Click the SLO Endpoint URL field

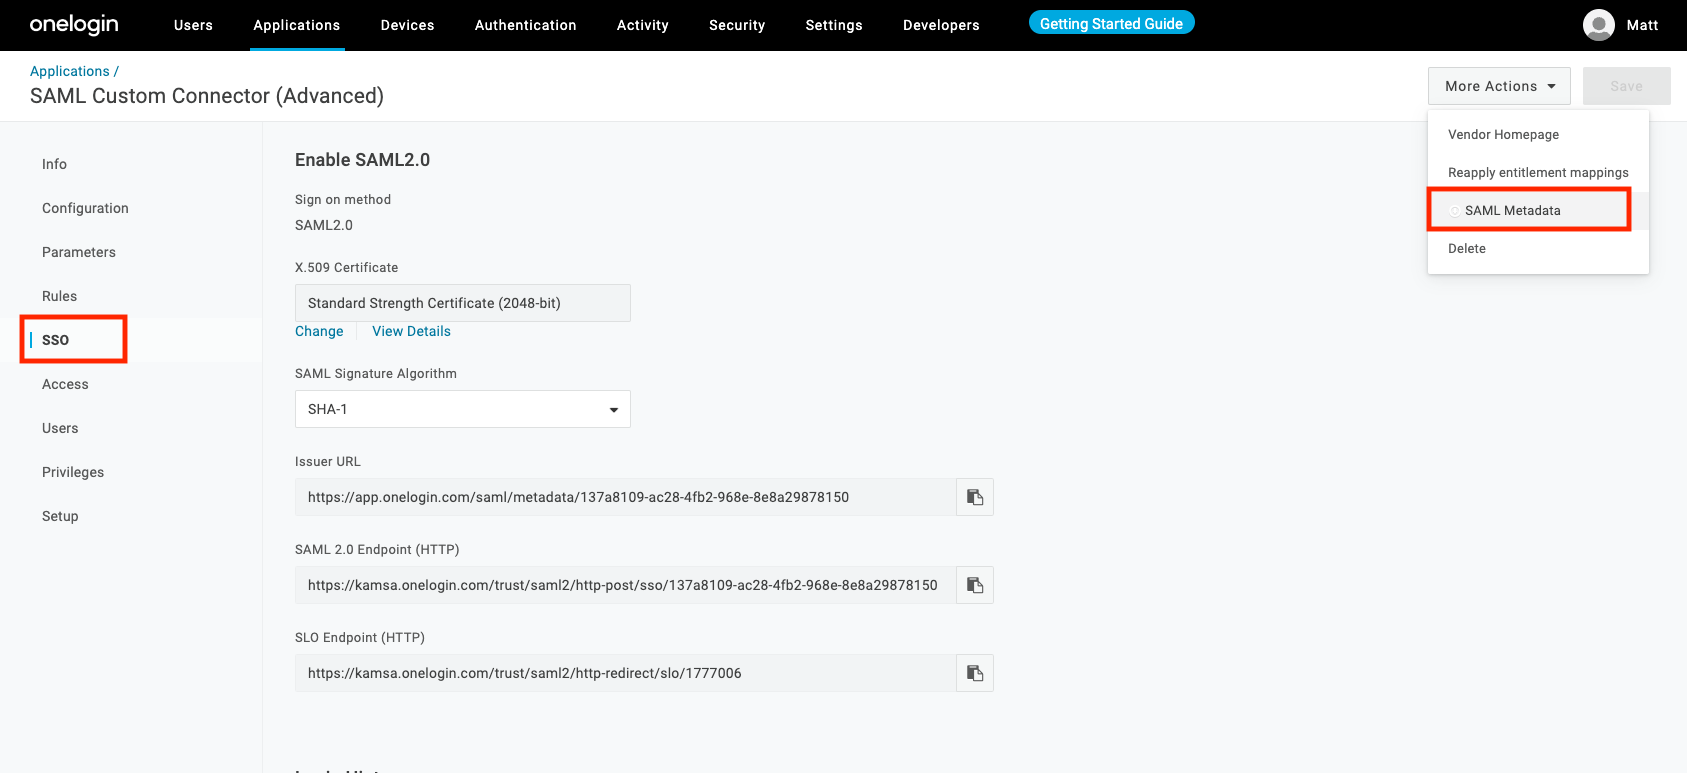pos(625,673)
